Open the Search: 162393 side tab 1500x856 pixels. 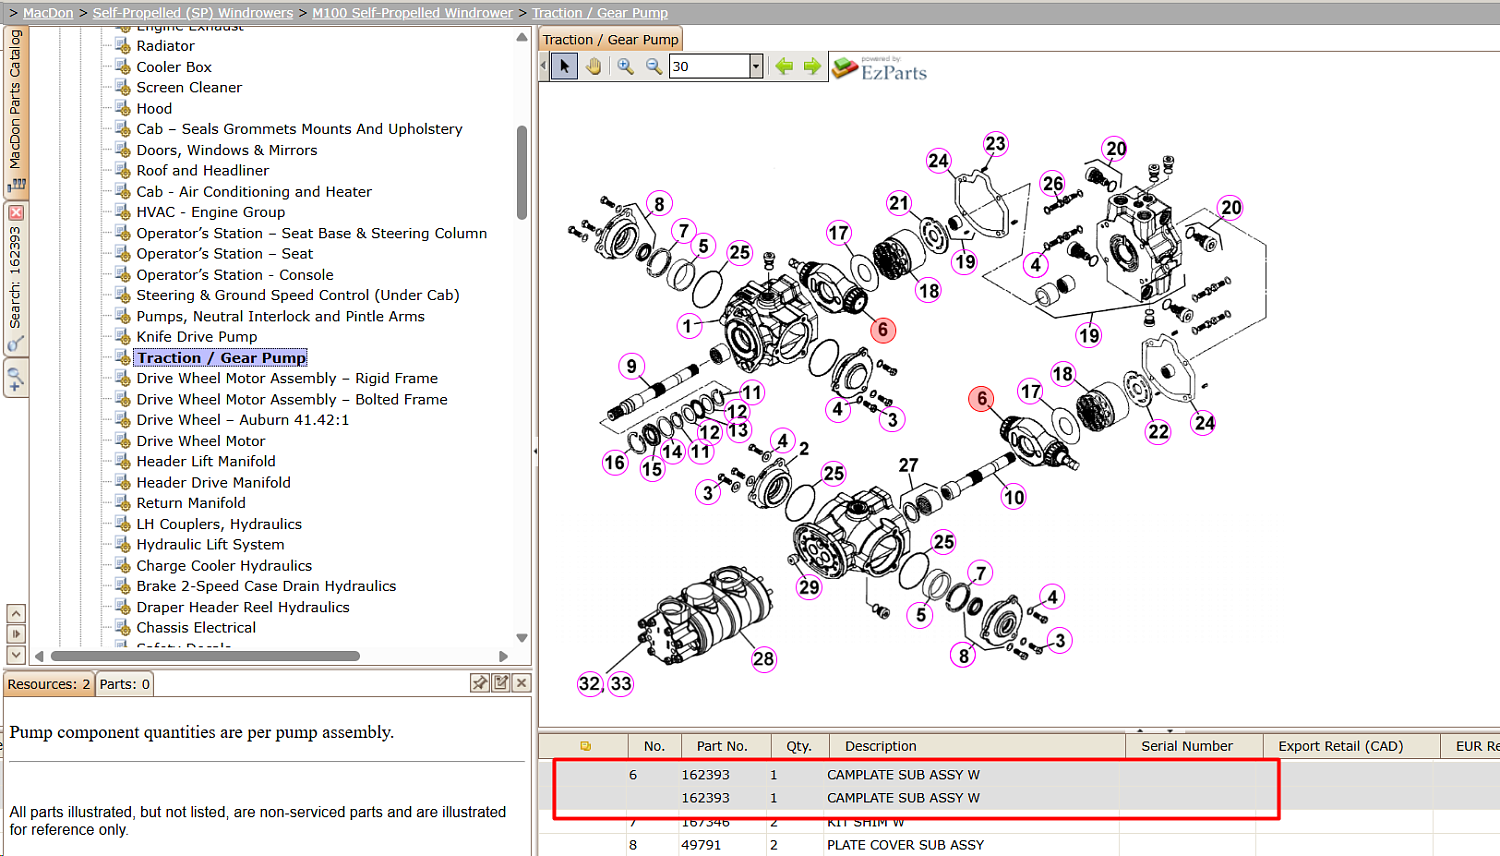16,278
